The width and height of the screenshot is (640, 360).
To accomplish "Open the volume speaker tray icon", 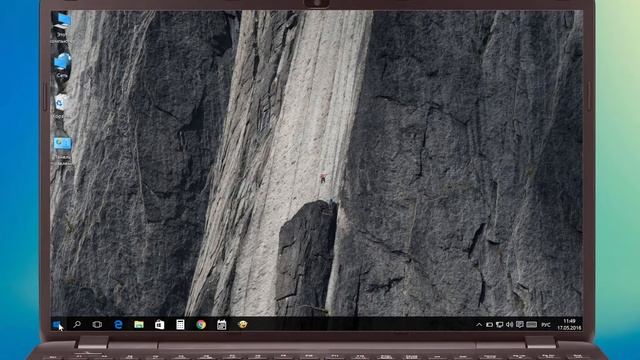I will [x=509, y=325].
